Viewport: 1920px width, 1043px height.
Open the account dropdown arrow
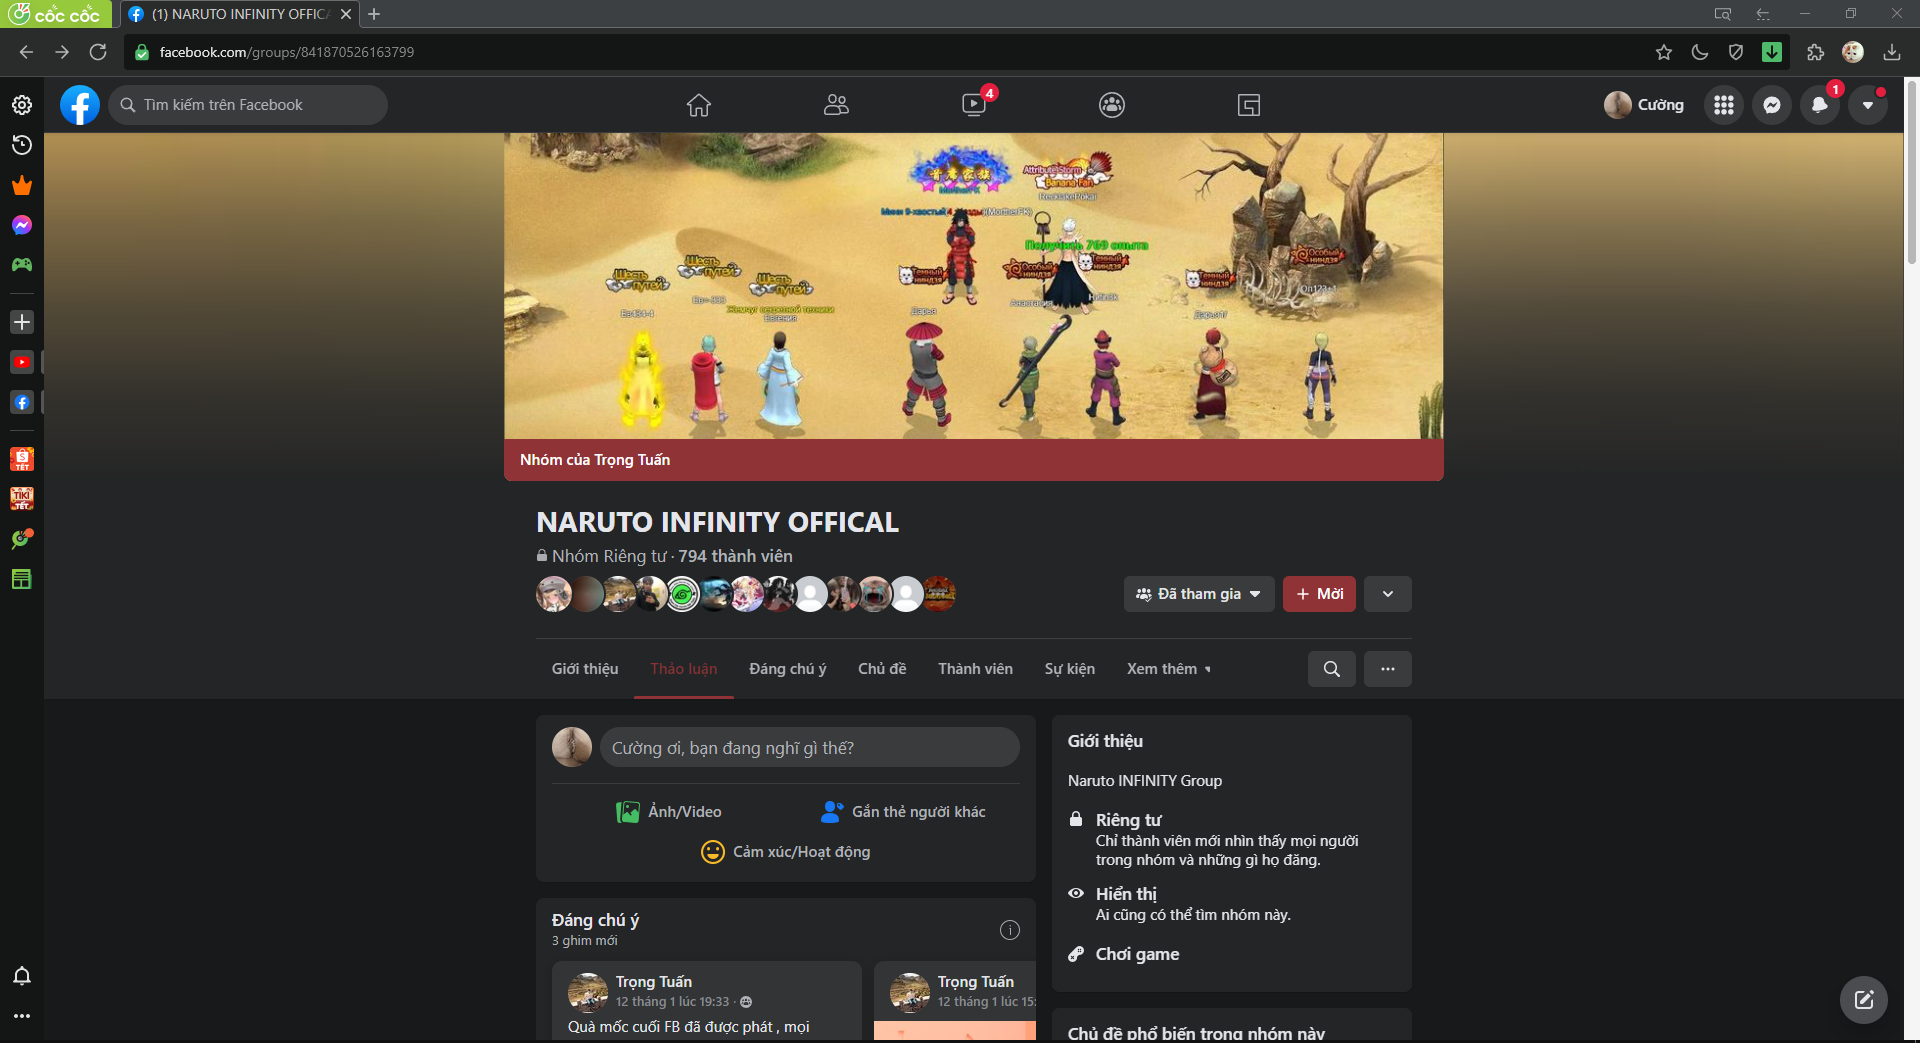coord(1868,105)
